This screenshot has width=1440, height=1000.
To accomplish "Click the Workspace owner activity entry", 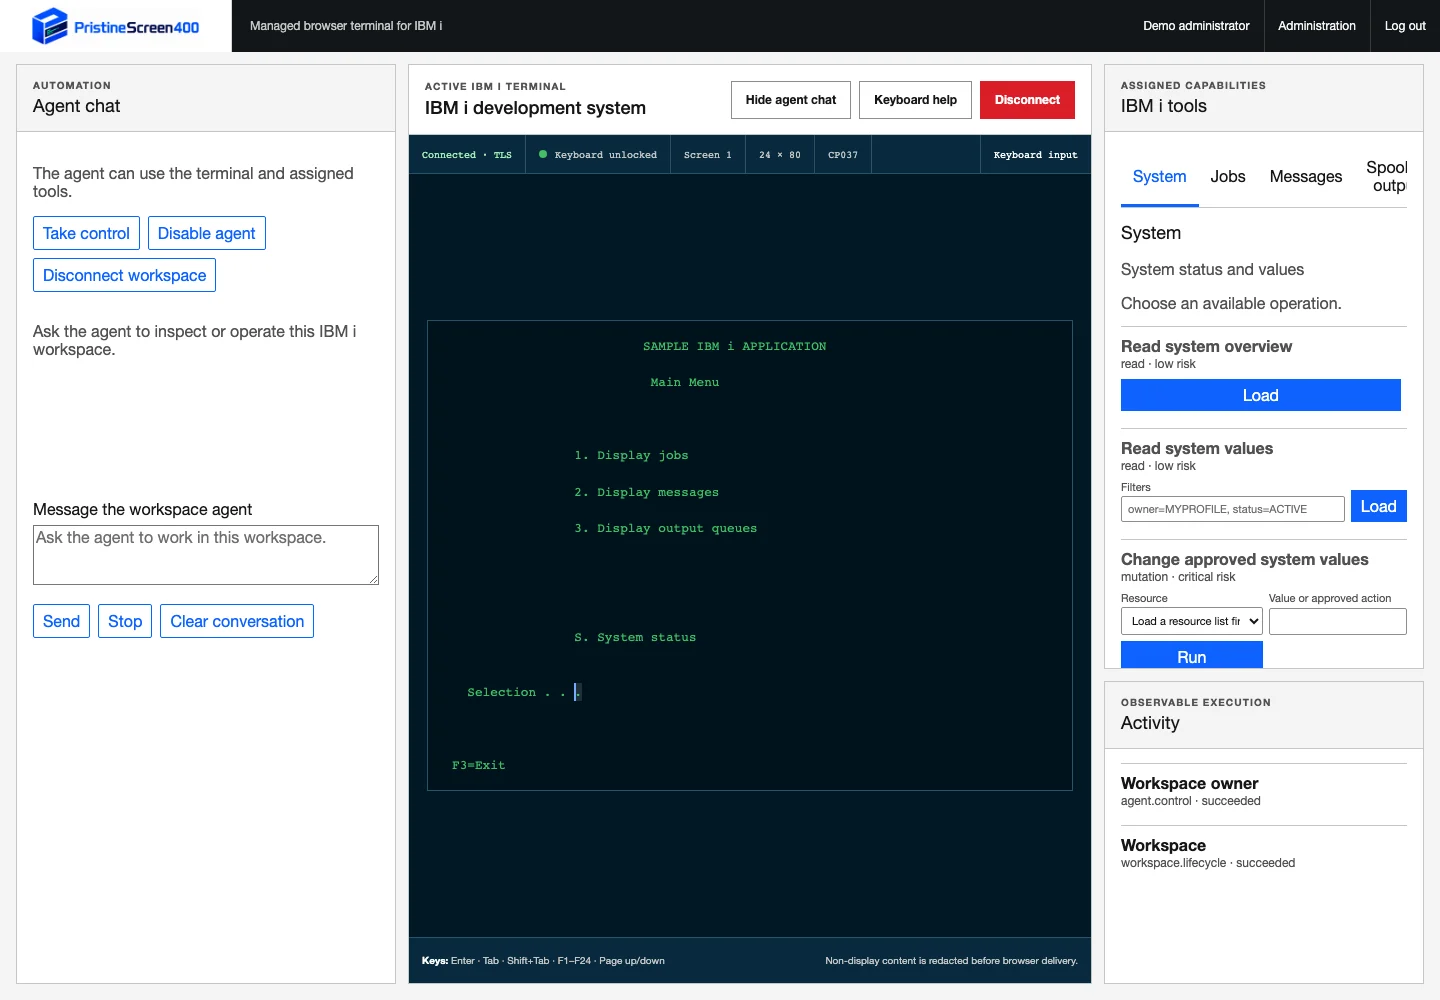I will coord(1263,791).
